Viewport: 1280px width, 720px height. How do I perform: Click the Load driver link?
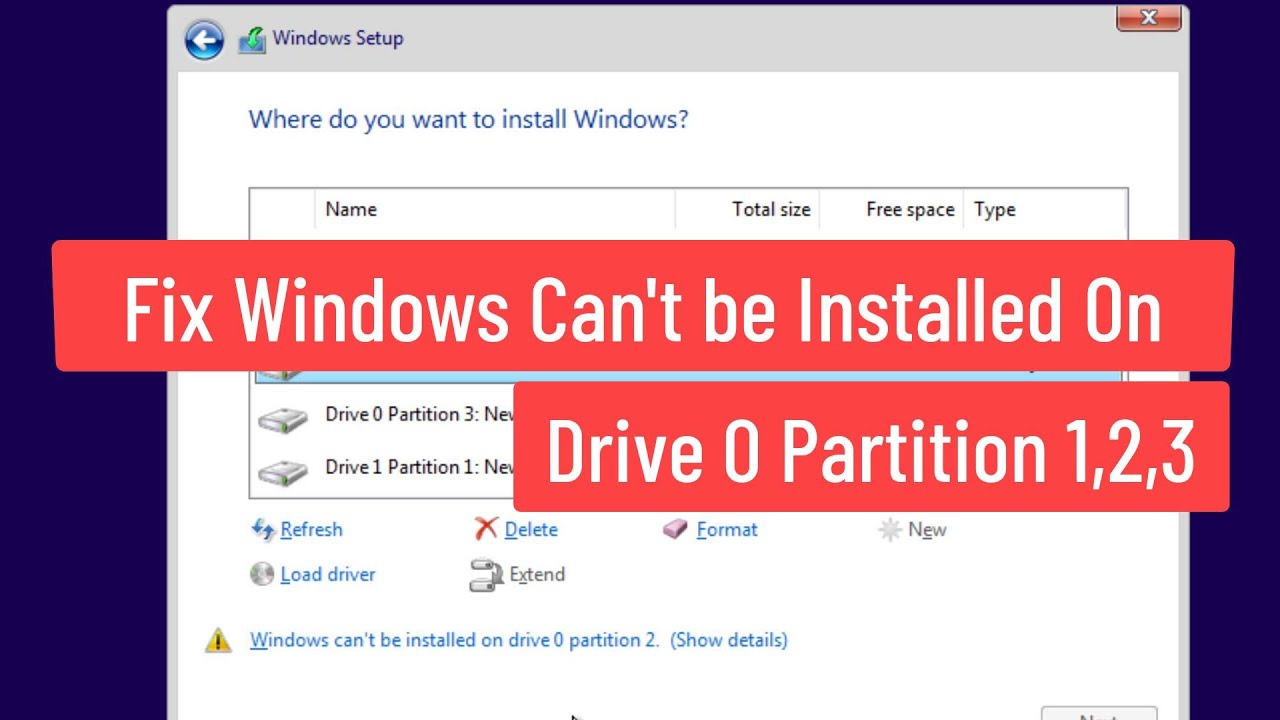[328, 574]
